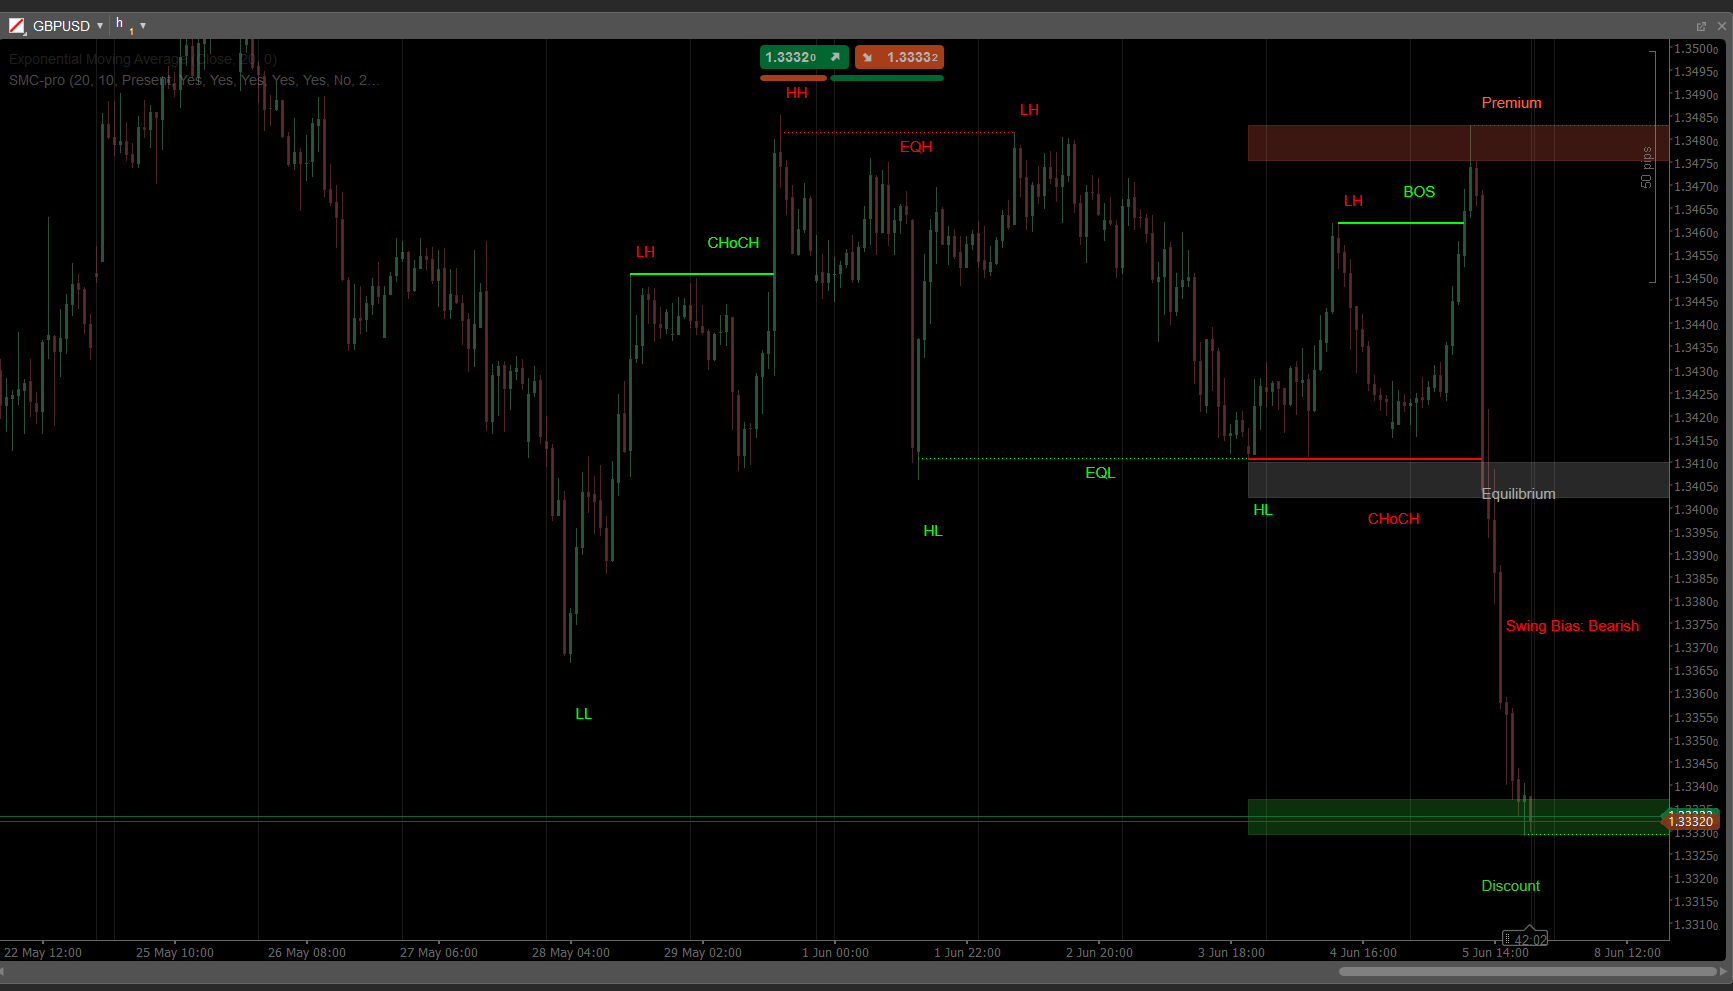Click the red EQH label
The image size is (1733, 991).
[916, 147]
